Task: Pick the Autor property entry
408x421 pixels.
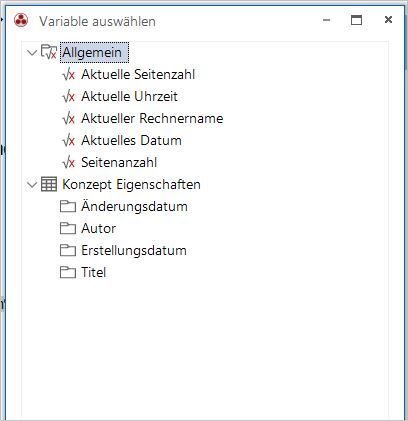Action: (x=98, y=228)
